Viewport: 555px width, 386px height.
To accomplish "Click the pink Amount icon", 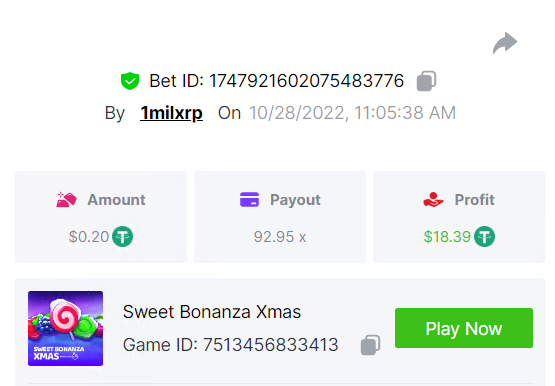I will [67, 200].
